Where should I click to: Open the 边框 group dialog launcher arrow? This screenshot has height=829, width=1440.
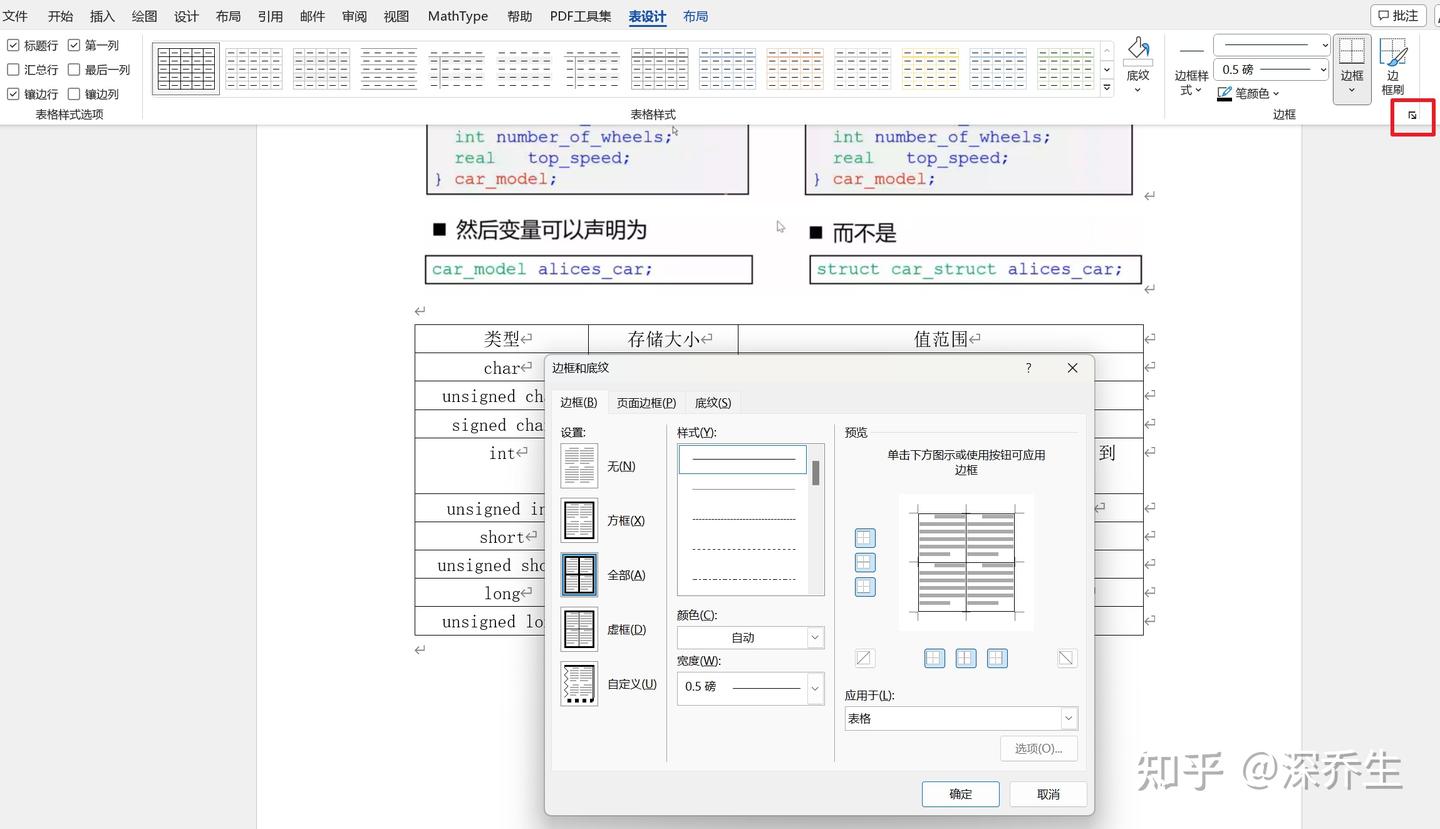coord(1412,115)
